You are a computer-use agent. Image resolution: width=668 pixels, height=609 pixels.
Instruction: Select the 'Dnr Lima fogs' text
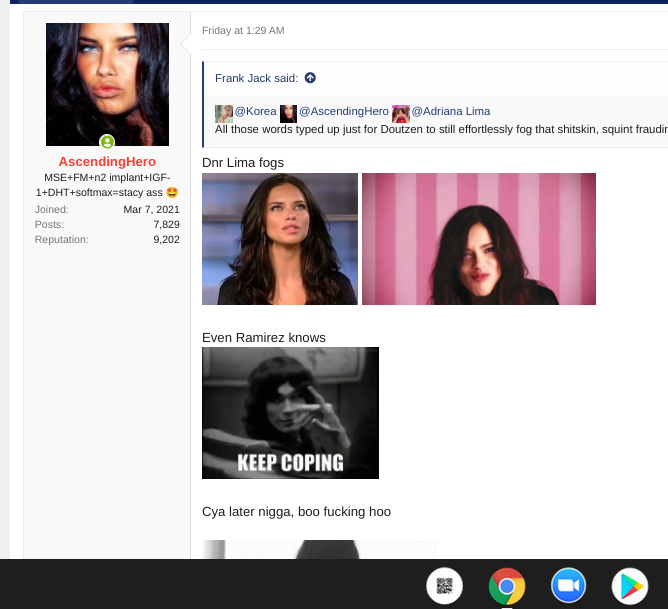coord(243,163)
